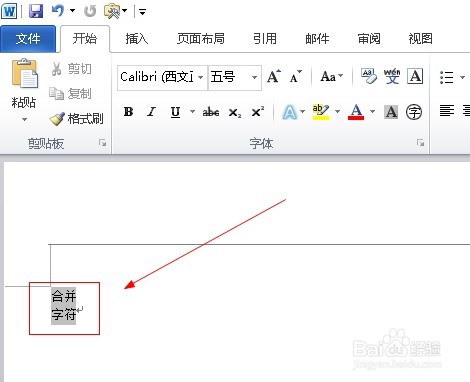This screenshot has width=470, height=382.
Task: Click the Calibri font name box
Action: [157, 77]
